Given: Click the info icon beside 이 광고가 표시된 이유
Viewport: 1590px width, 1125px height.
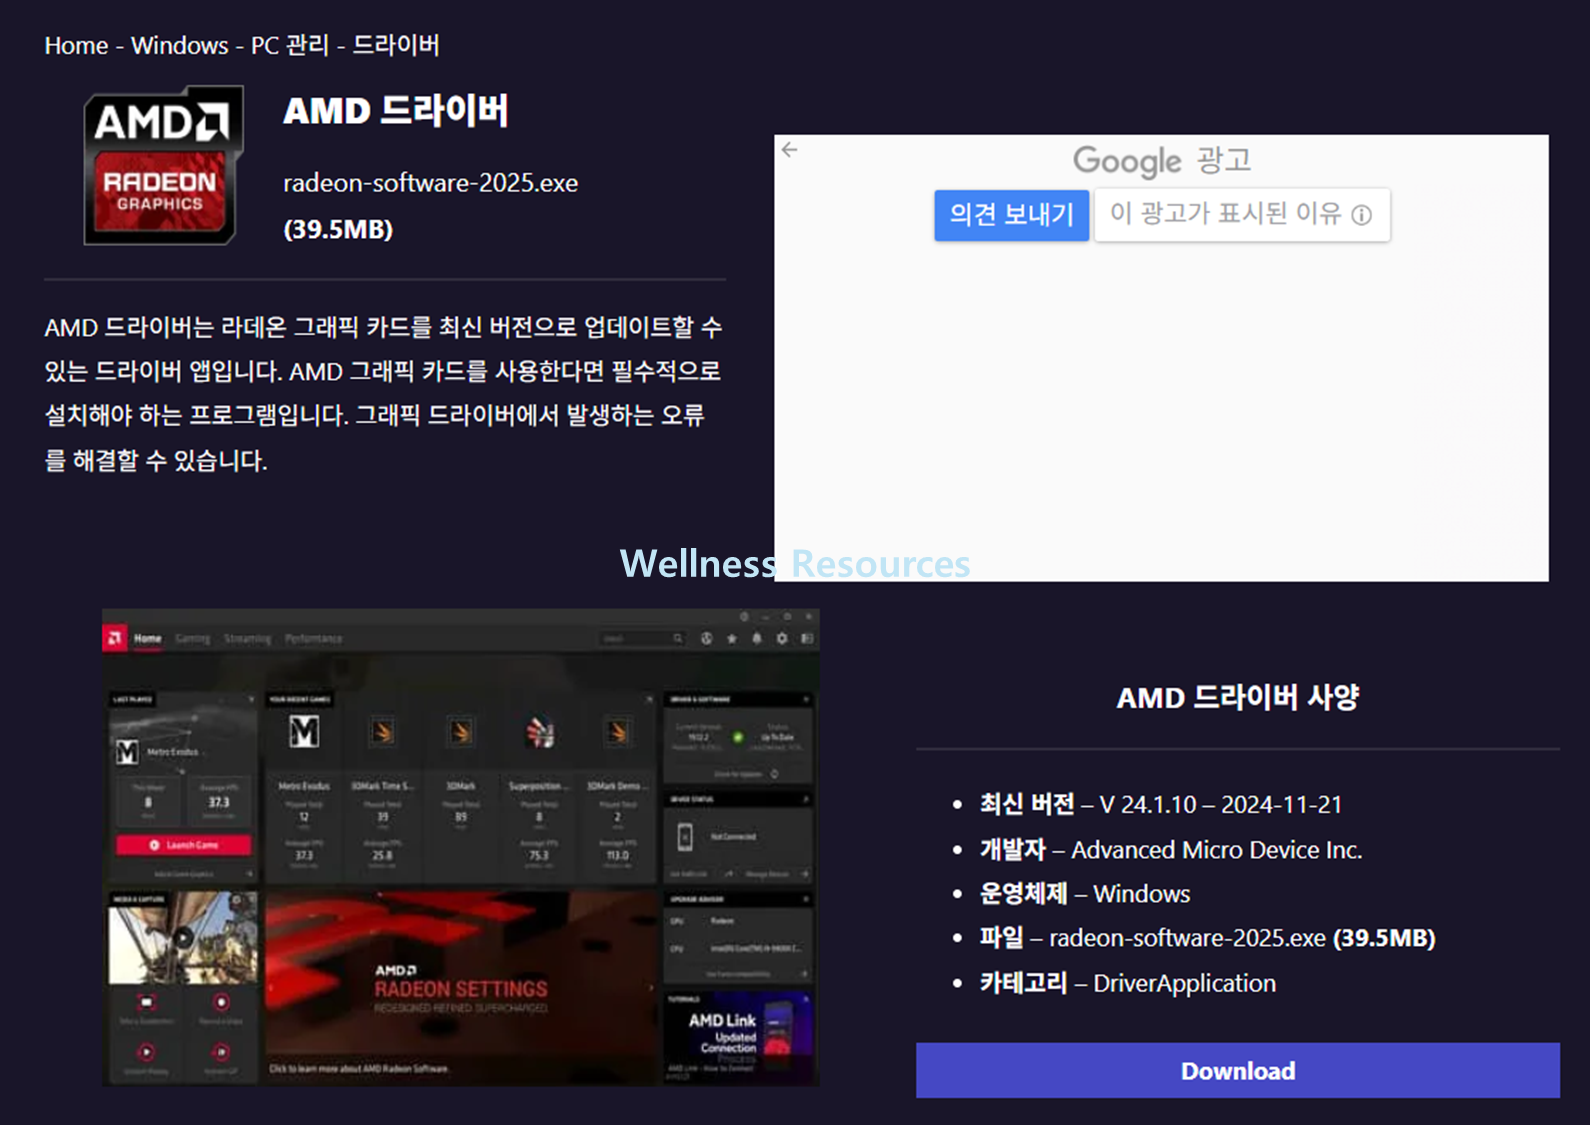Looking at the screenshot, I should (x=1362, y=215).
